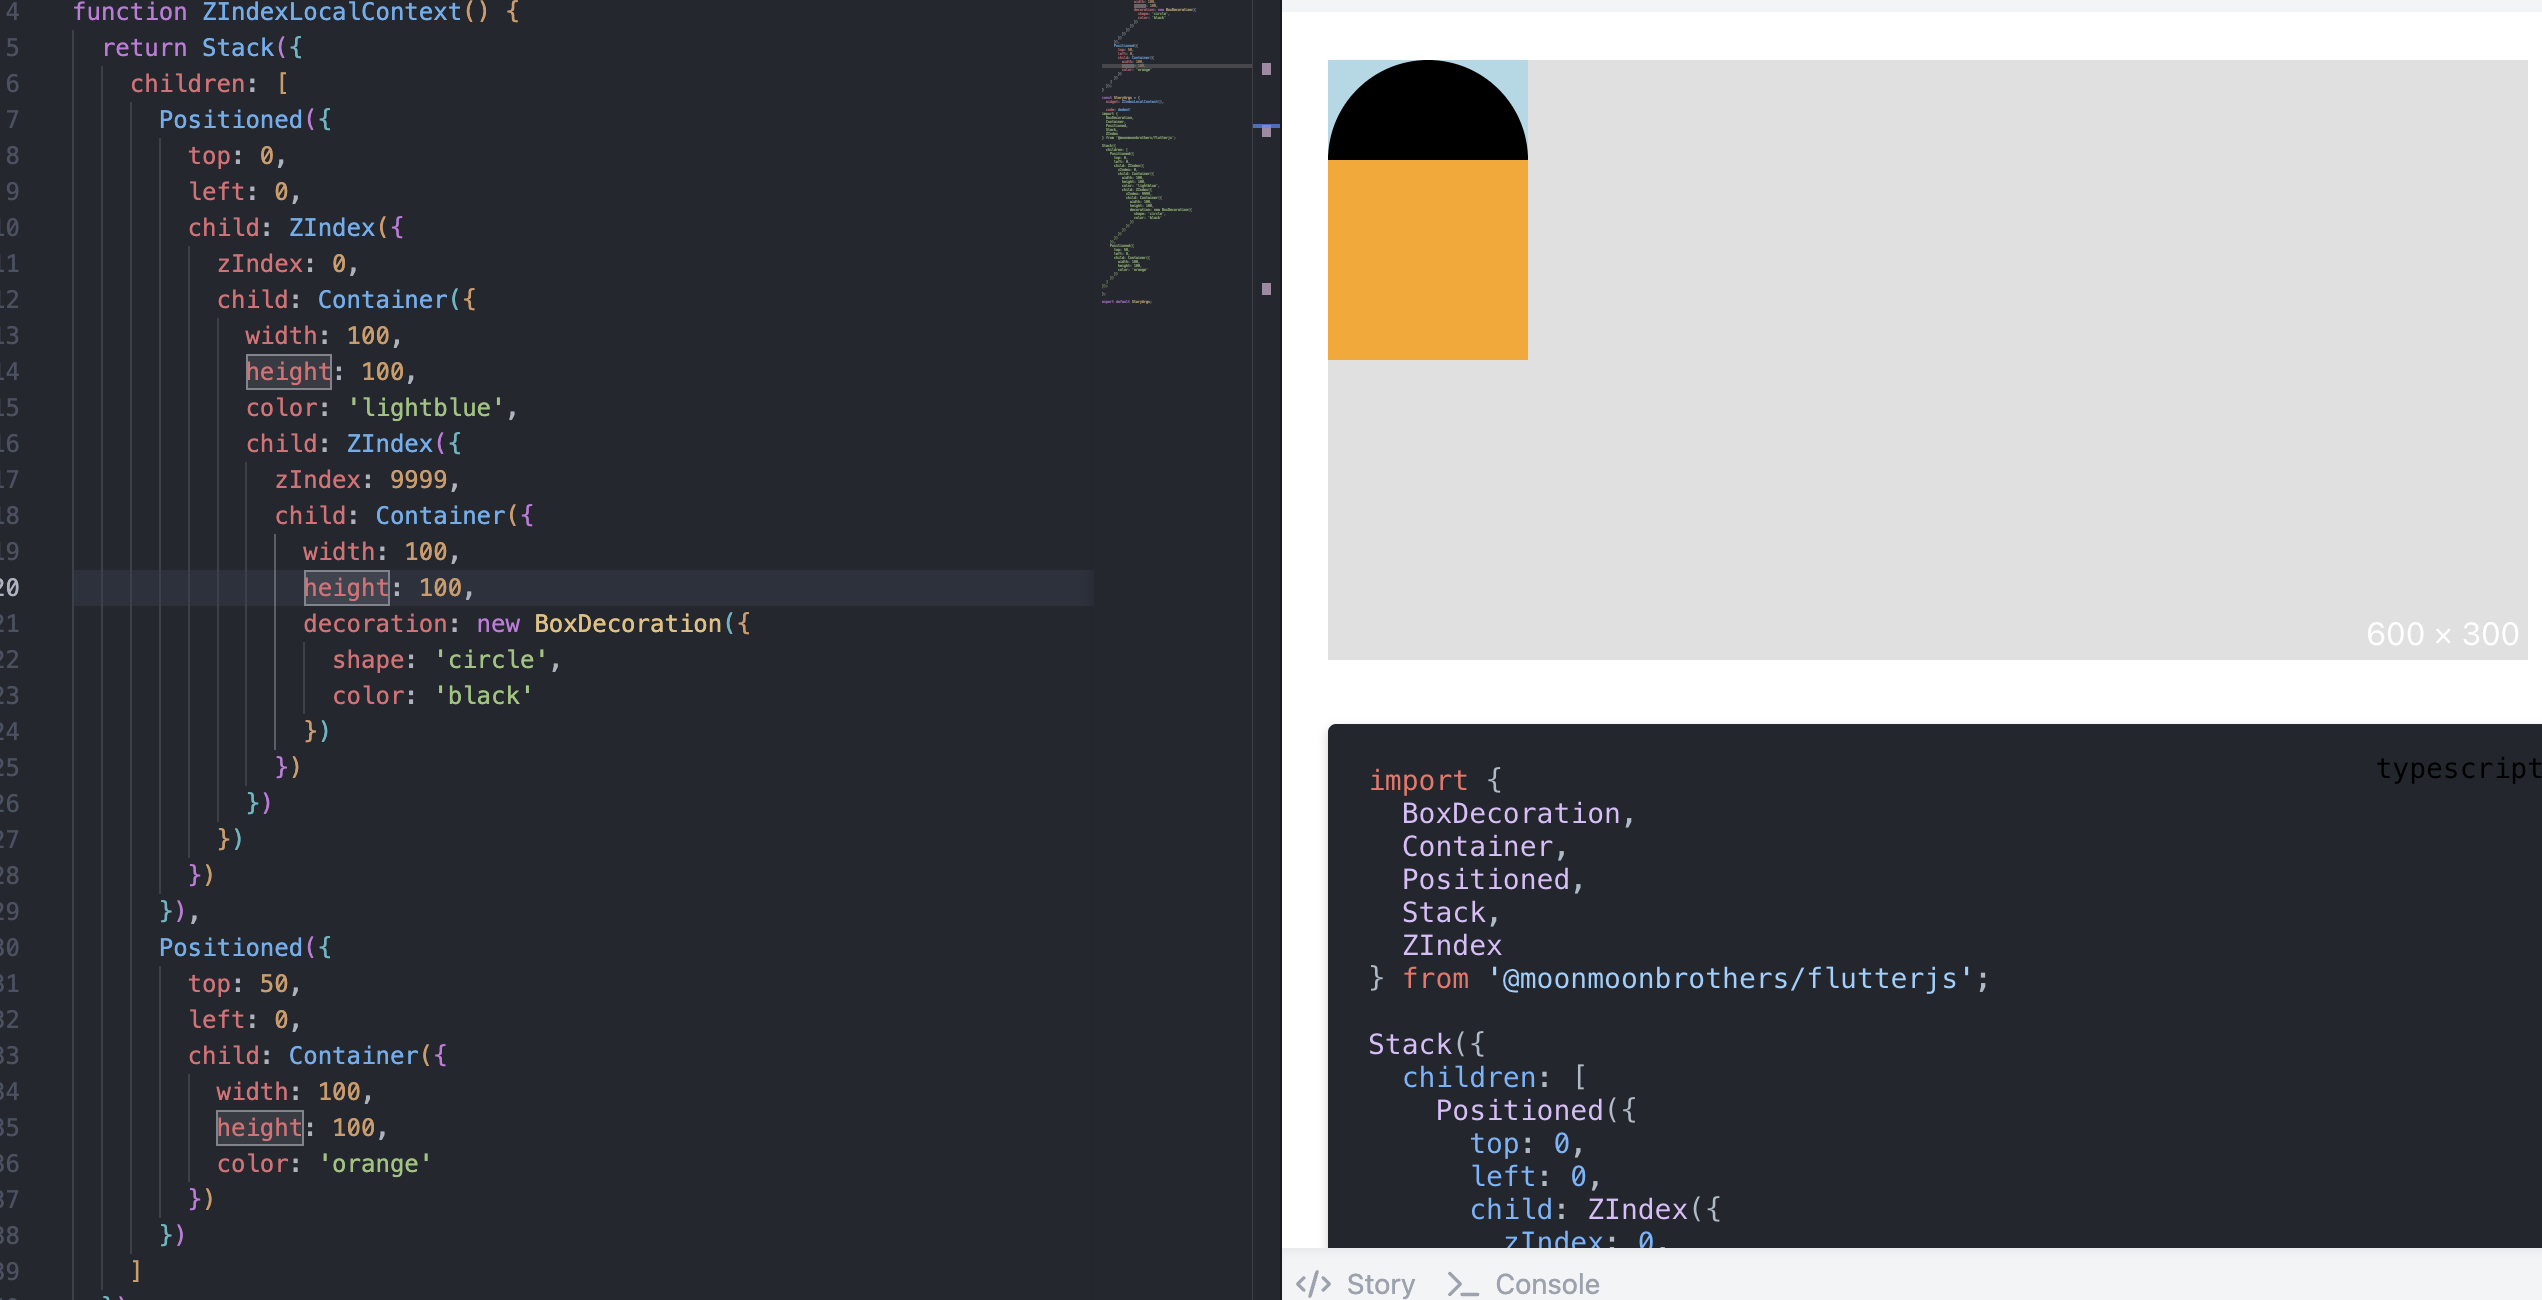The image size is (2542, 1300).
Task: Click highlighted height on current line 20
Action: pyautogui.click(x=346, y=587)
